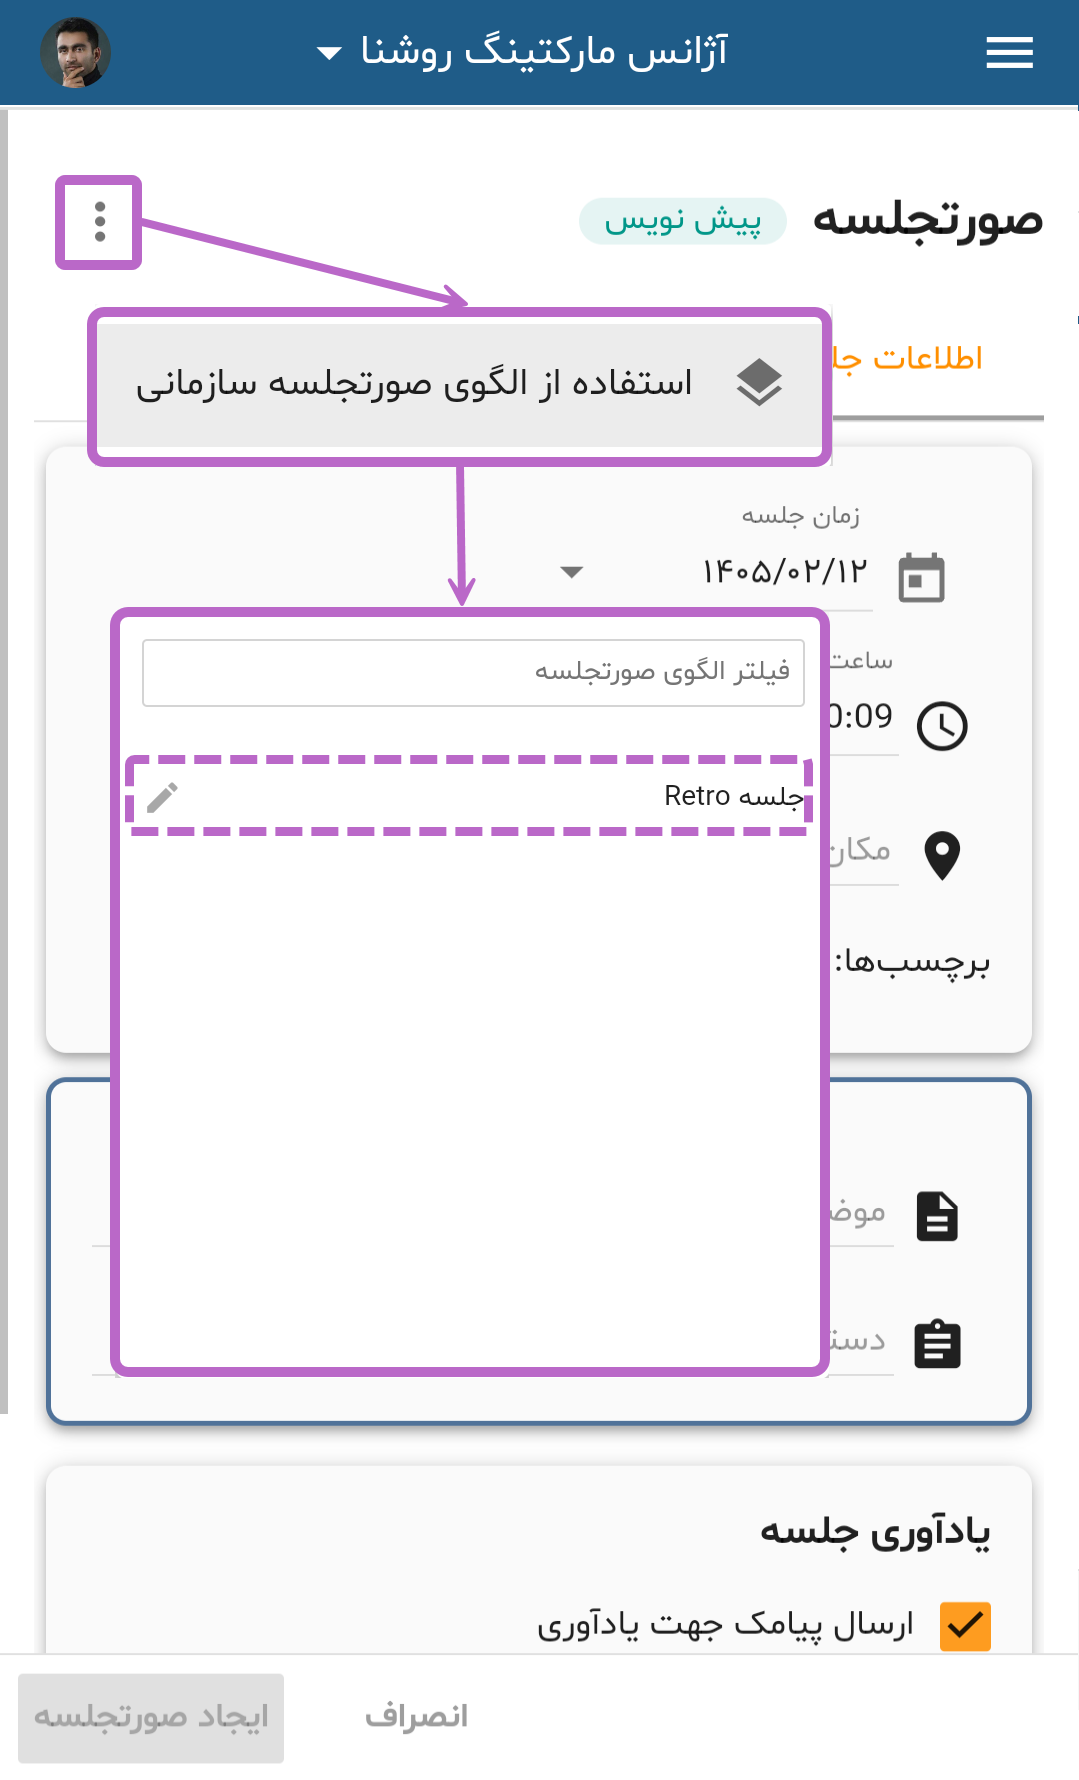Focus the فیلتر الگوی صورتجلسه filter field
This screenshot has width=1079, height=1780.
(473, 672)
